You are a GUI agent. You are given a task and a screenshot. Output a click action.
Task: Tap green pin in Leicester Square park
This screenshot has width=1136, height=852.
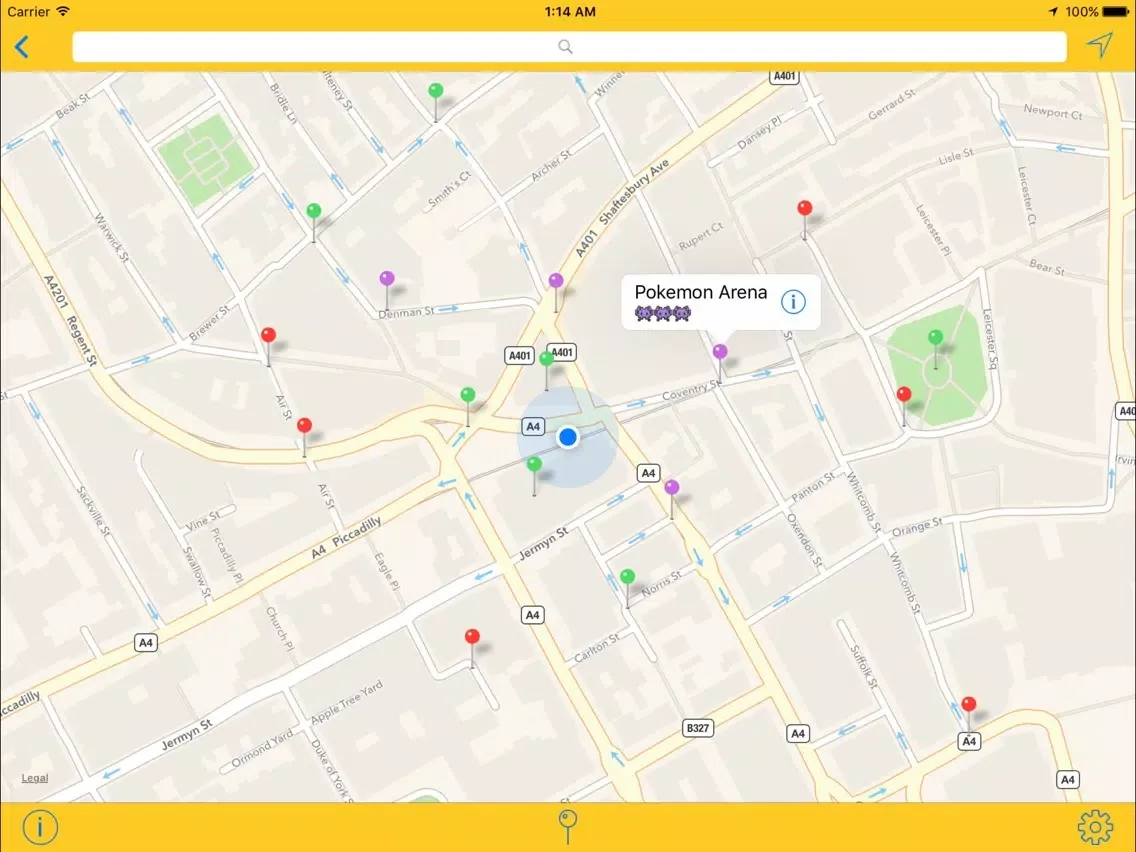935,339
